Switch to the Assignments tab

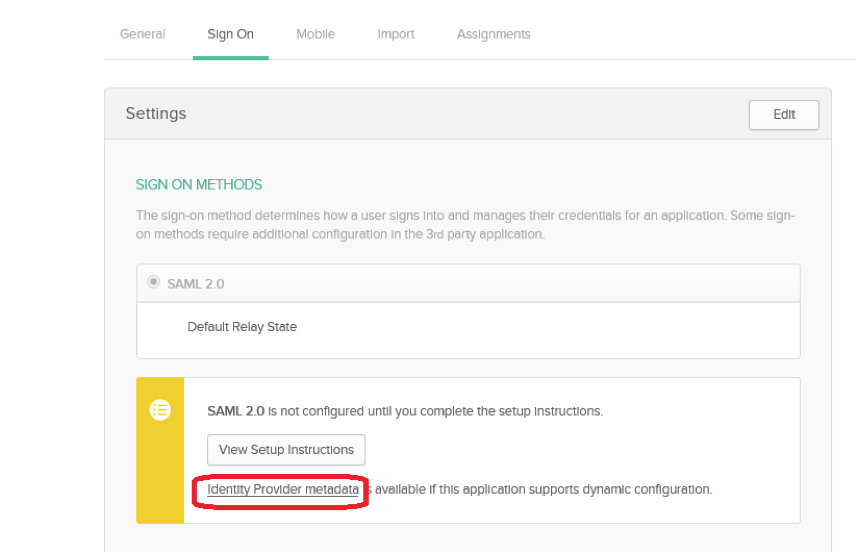[493, 34]
